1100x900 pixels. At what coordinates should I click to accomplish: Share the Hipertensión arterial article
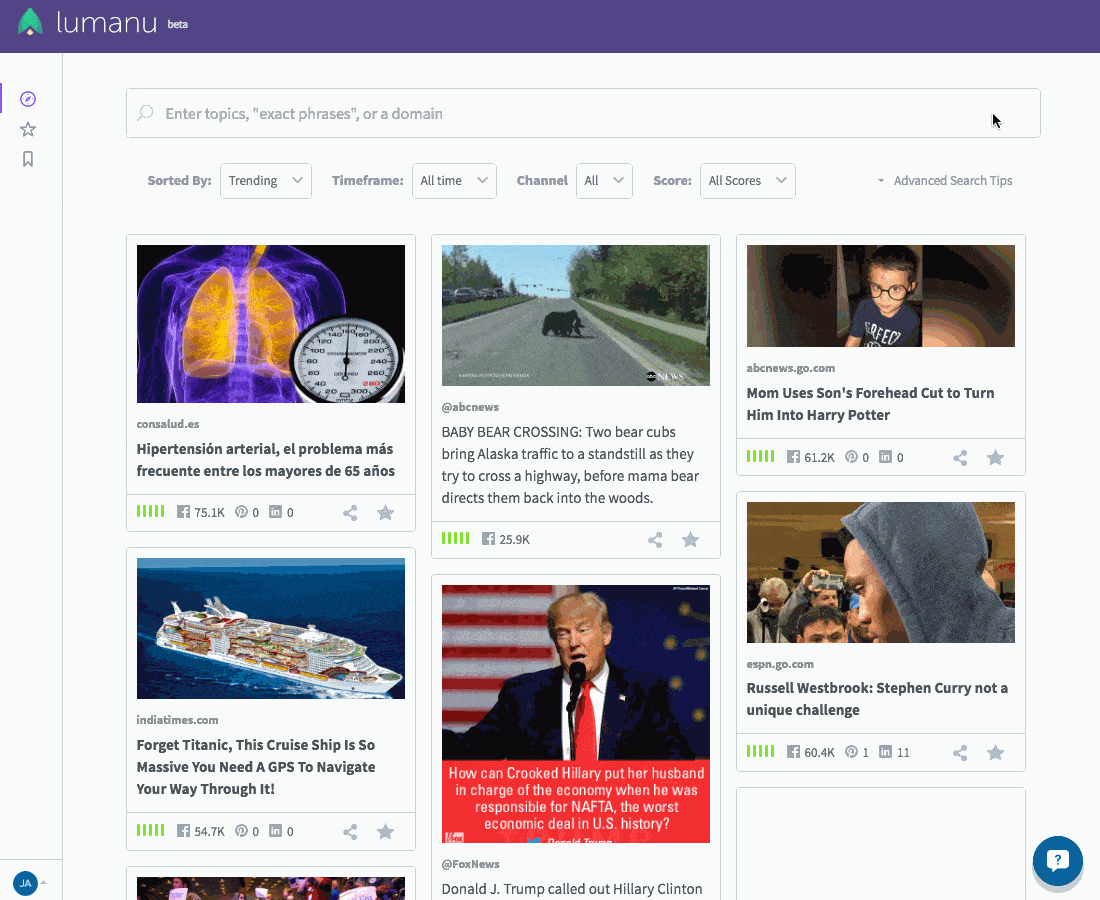pyautogui.click(x=350, y=513)
